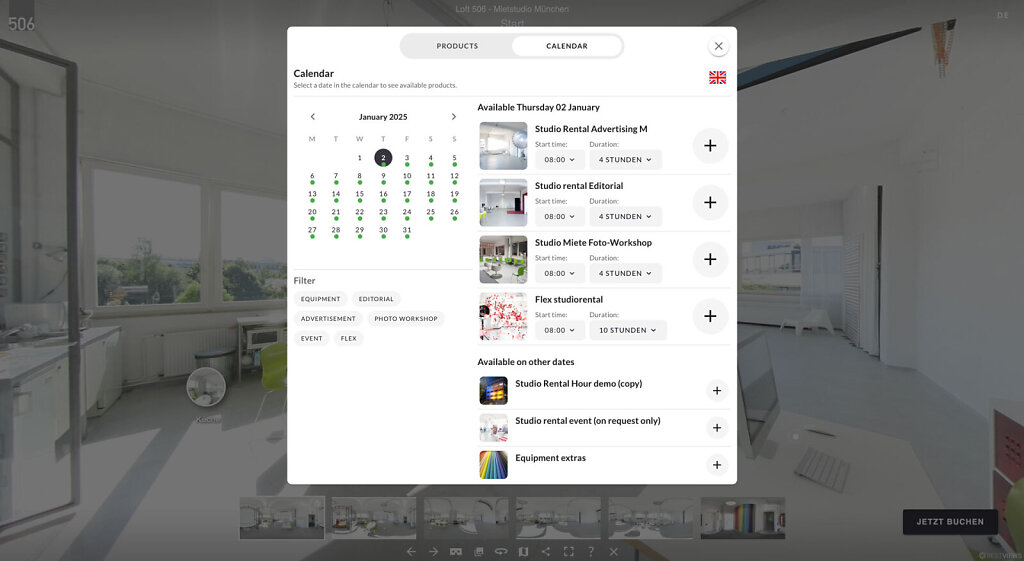Open start time dropdown for Studio rental Editorial
This screenshot has width=1024, height=561.
point(559,216)
